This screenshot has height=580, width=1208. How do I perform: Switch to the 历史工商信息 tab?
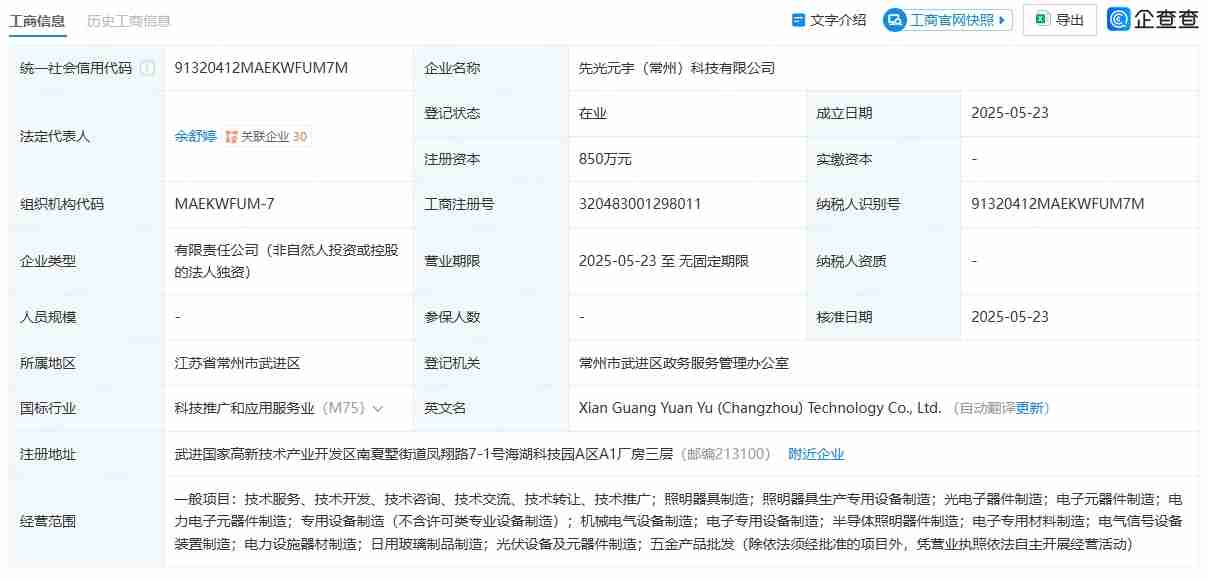pos(131,19)
